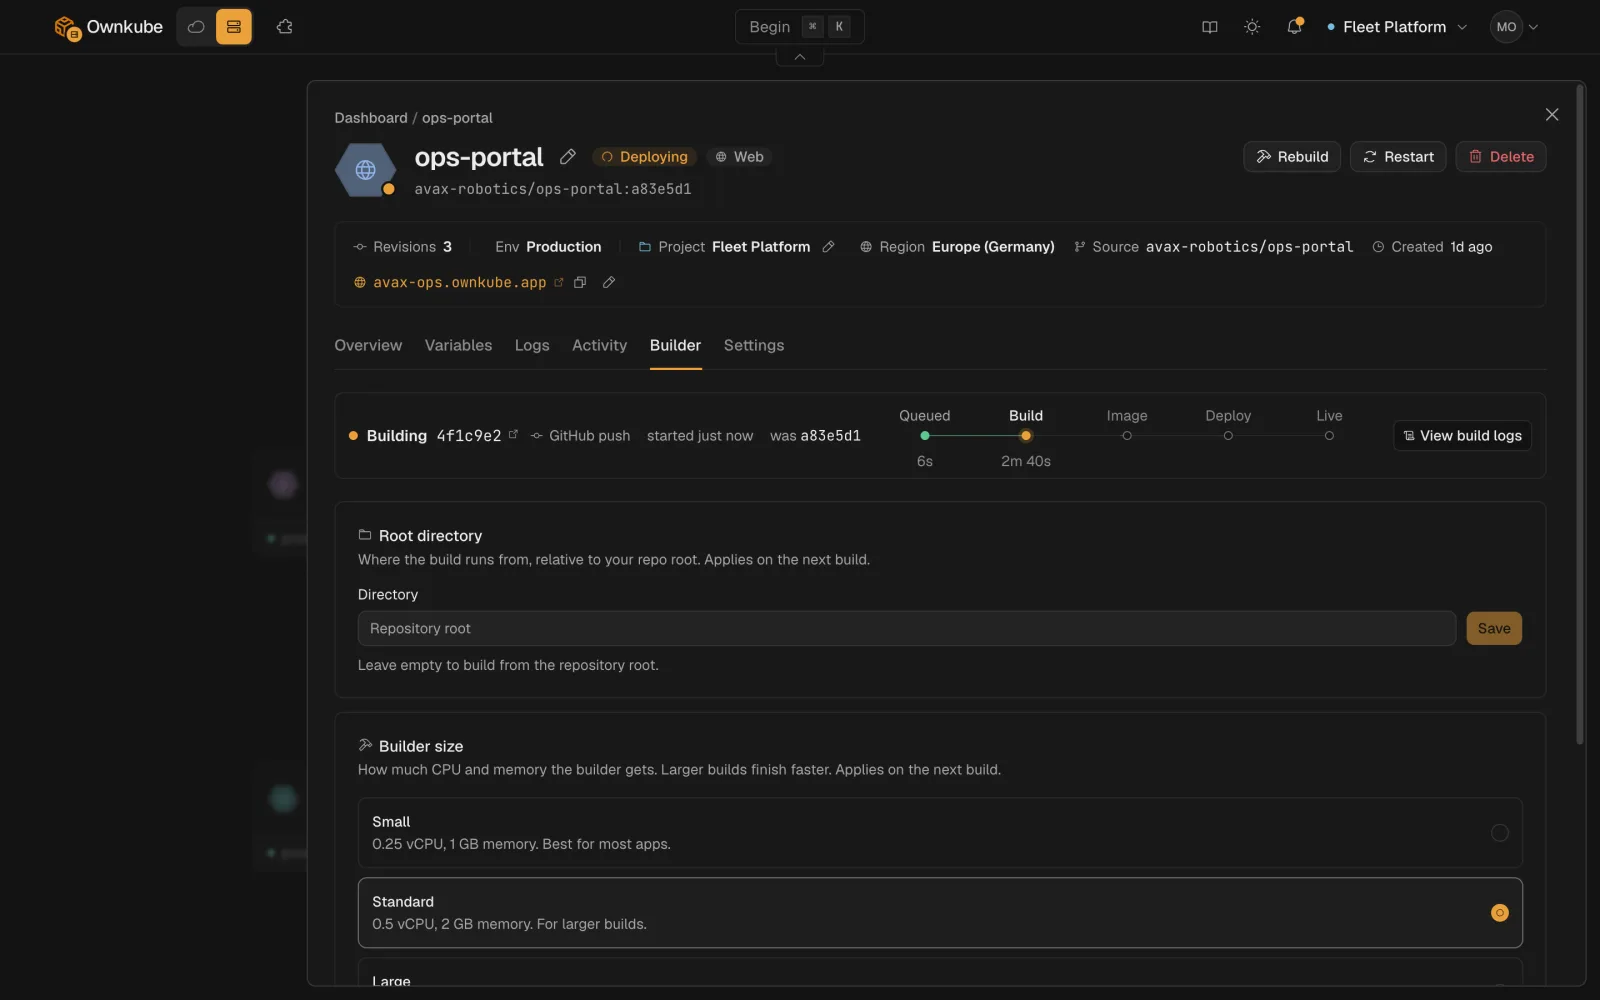This screenshot has width=1600, height=1000.
Task: Click the Revisions 3 entry
Action: pos(403,247)
